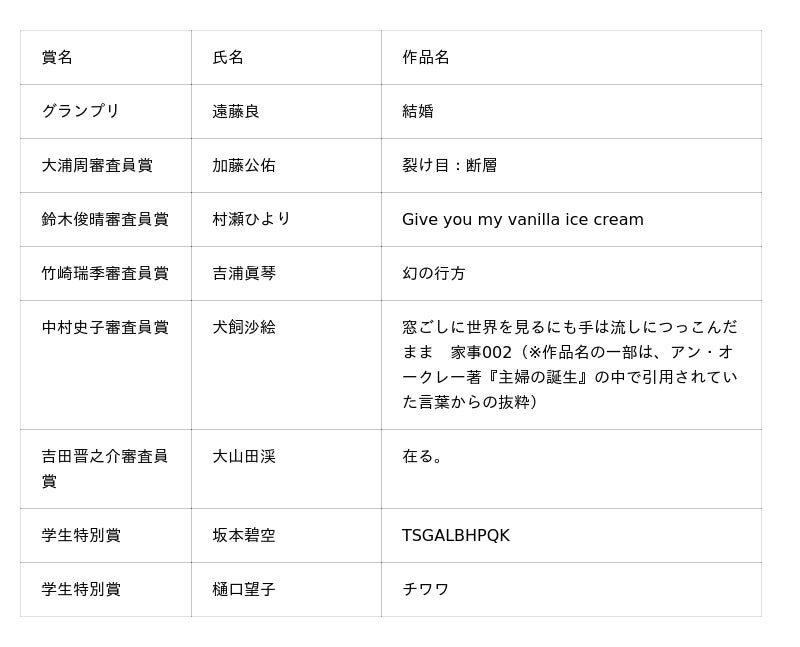Screen dimensions: 800x647
Task: Click the 賞名 column header
Action: click(57, 58)
